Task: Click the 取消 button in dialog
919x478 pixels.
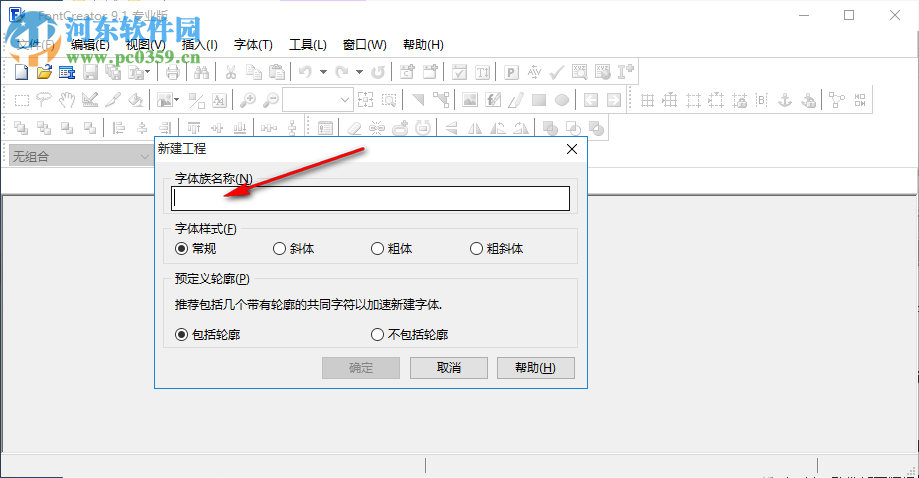Action: [449, 368]
